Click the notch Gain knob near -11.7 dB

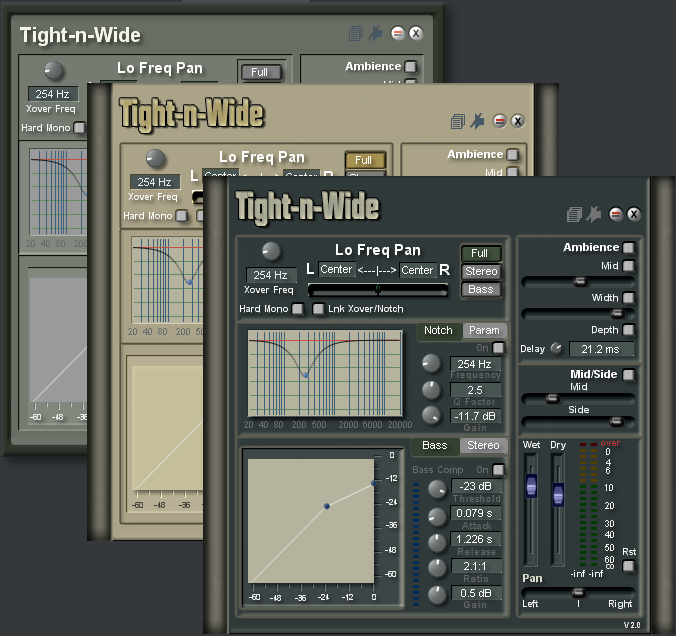click(431, 415)
